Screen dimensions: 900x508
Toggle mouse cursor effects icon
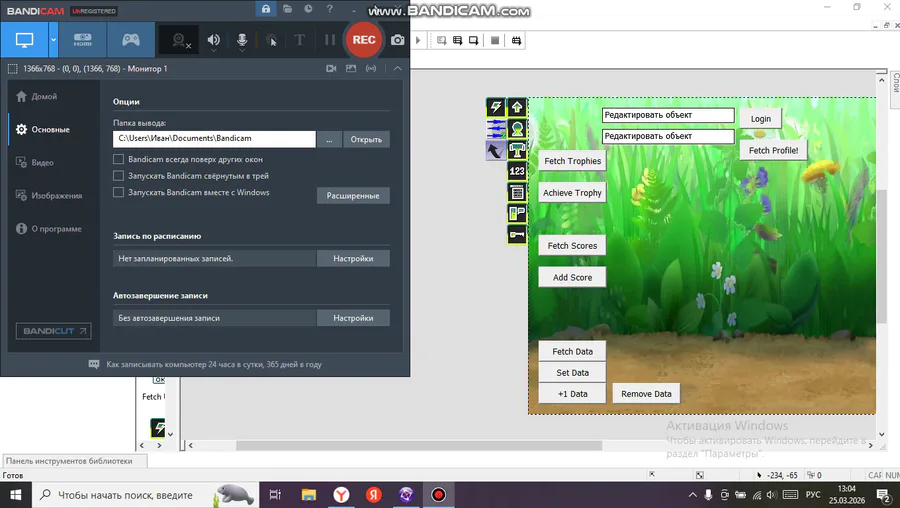point(271,40)
